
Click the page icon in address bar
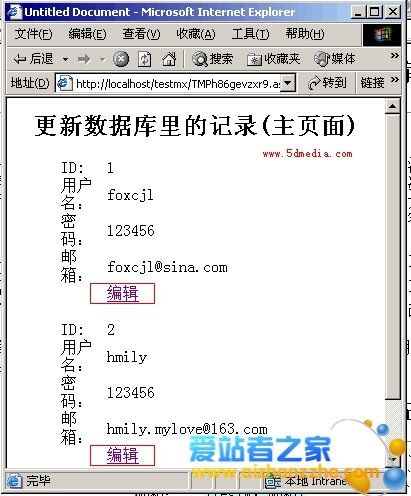[64, 83]
